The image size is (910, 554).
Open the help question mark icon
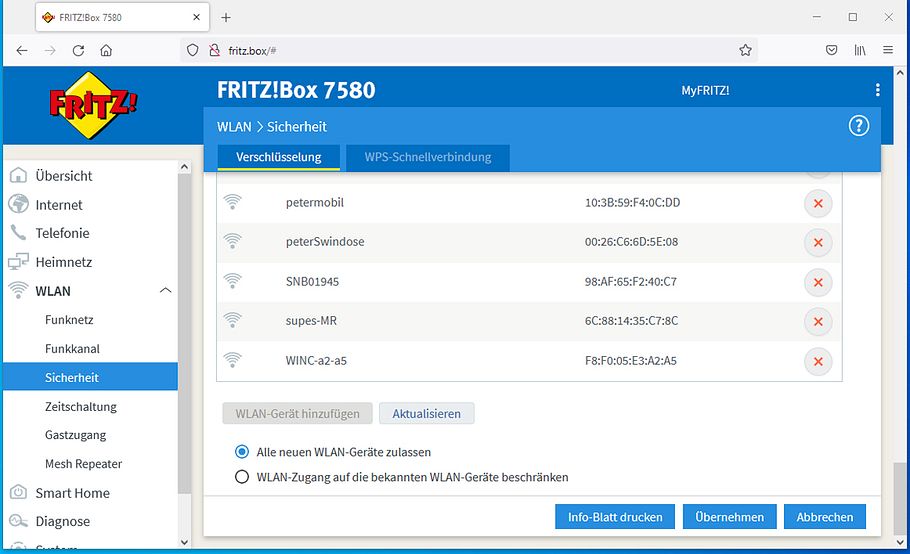click(x=858, y=126)
